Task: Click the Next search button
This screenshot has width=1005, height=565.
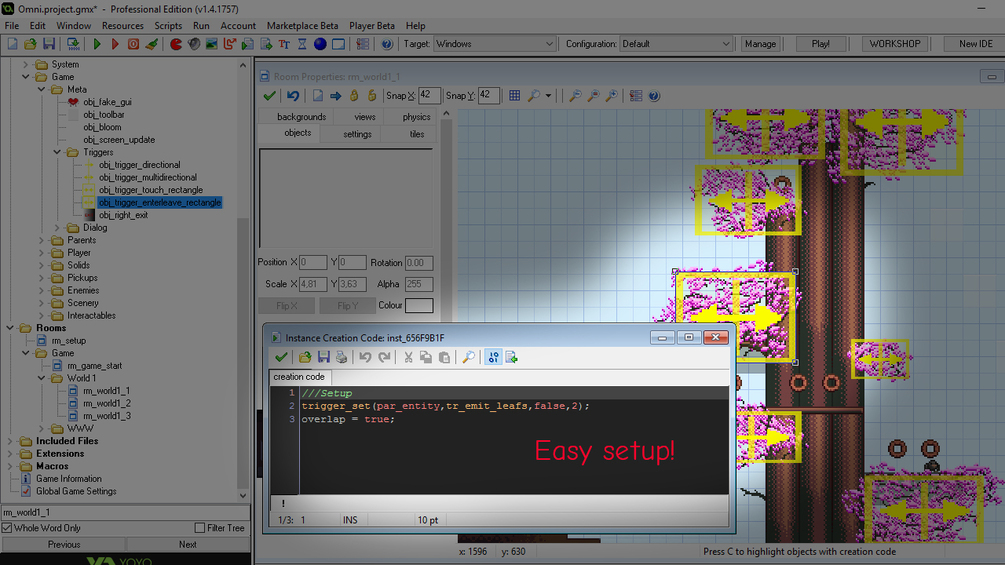Action: (x=187, y=545)
